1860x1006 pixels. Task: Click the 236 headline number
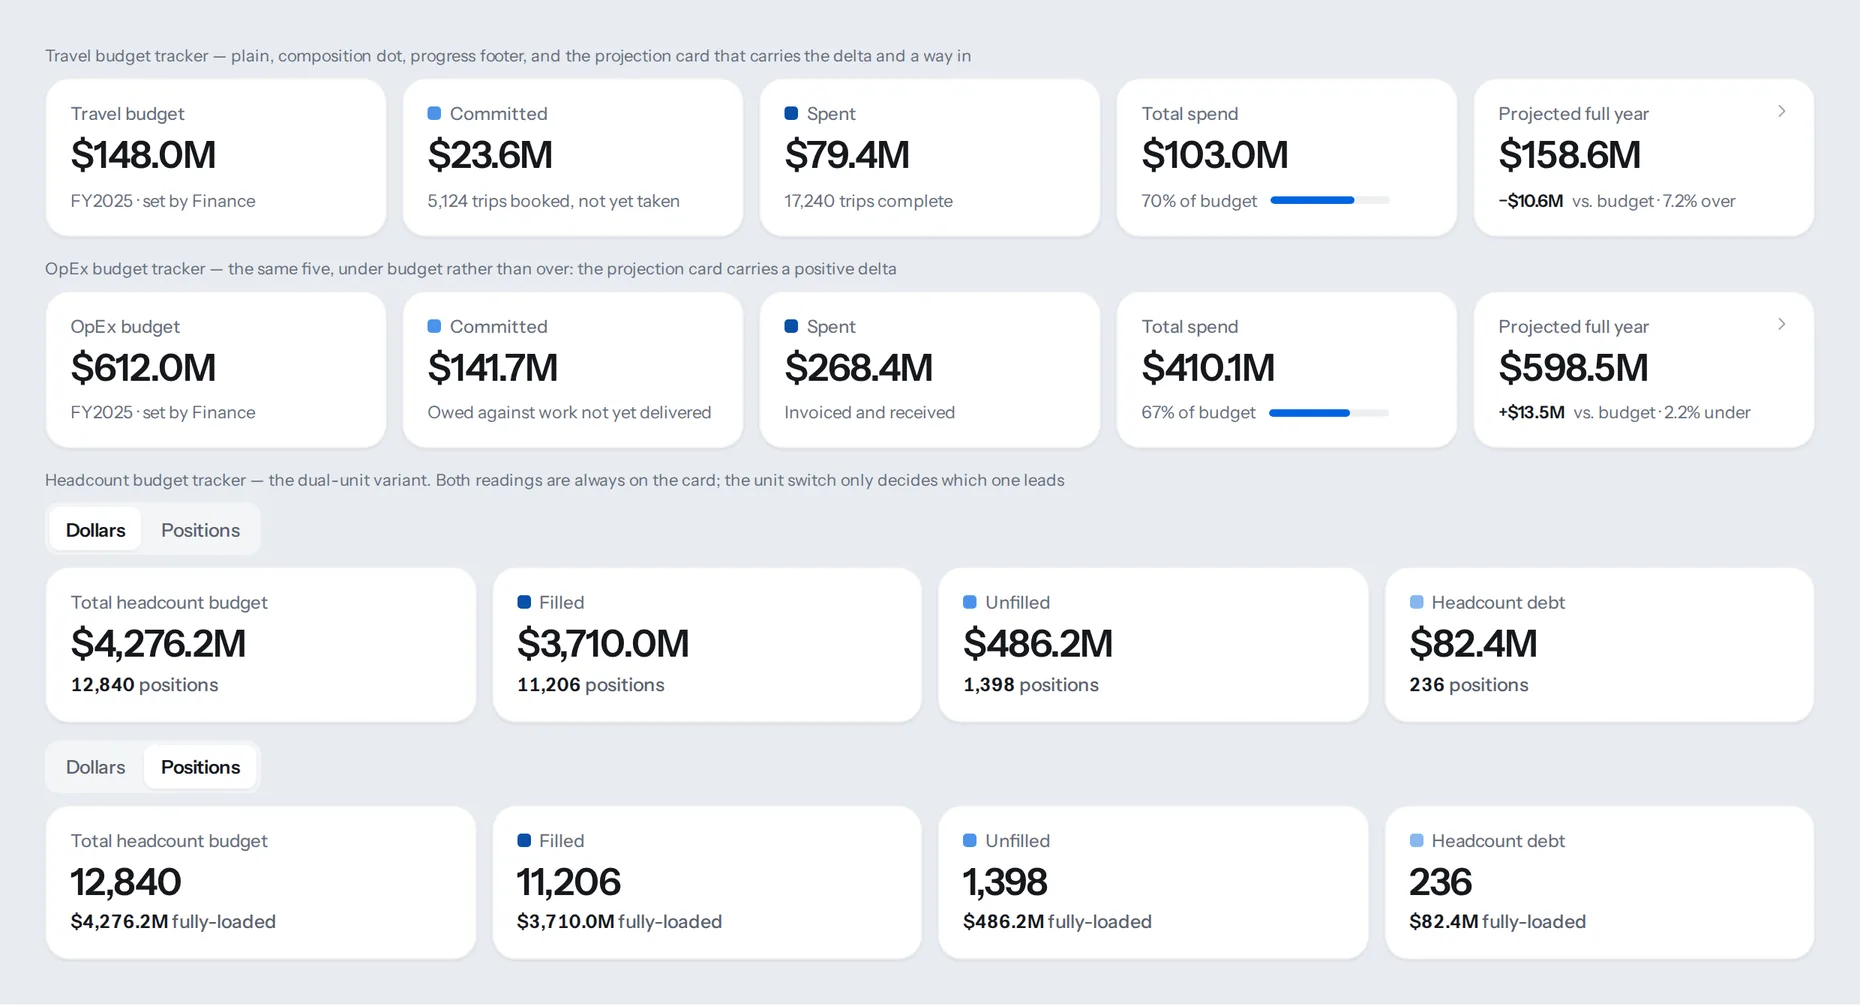coord(1440,882)
